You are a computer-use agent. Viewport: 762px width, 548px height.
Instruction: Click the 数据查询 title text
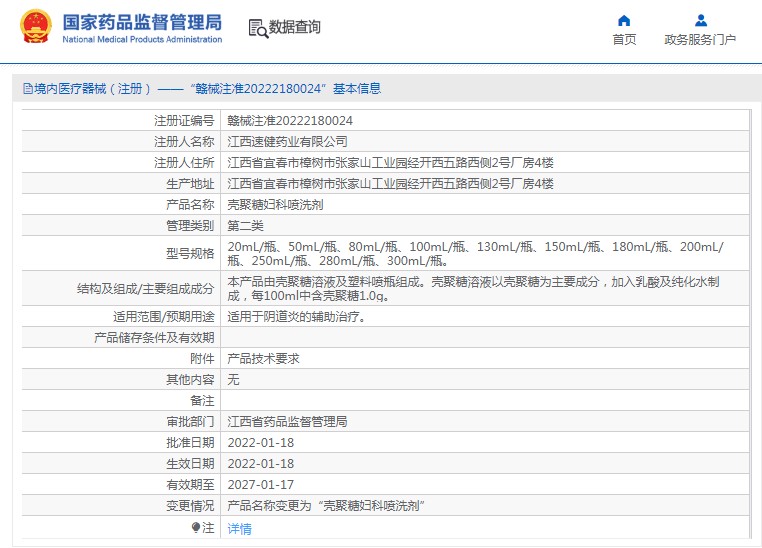click(x=295, y=27)
